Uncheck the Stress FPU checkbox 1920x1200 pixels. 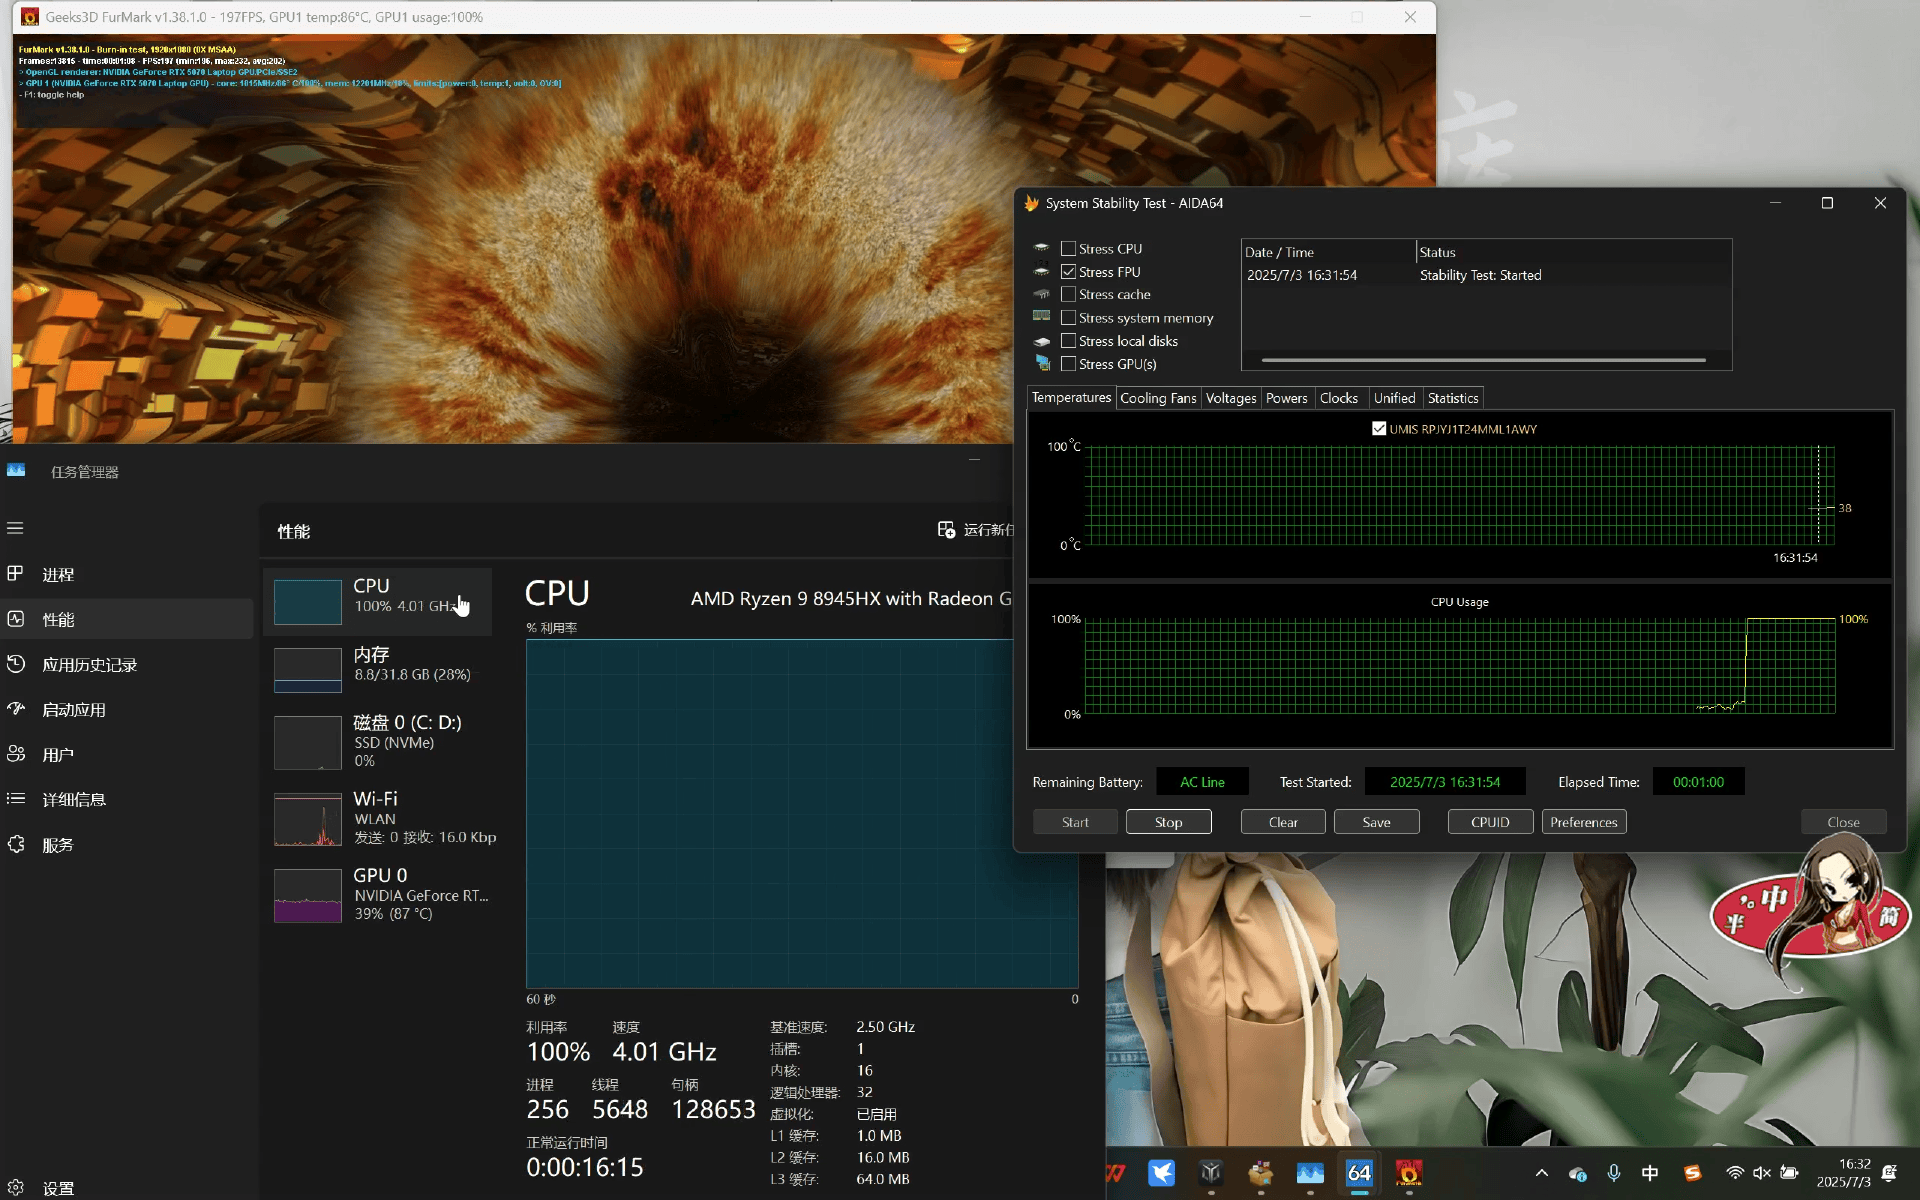coord(1068,272)
